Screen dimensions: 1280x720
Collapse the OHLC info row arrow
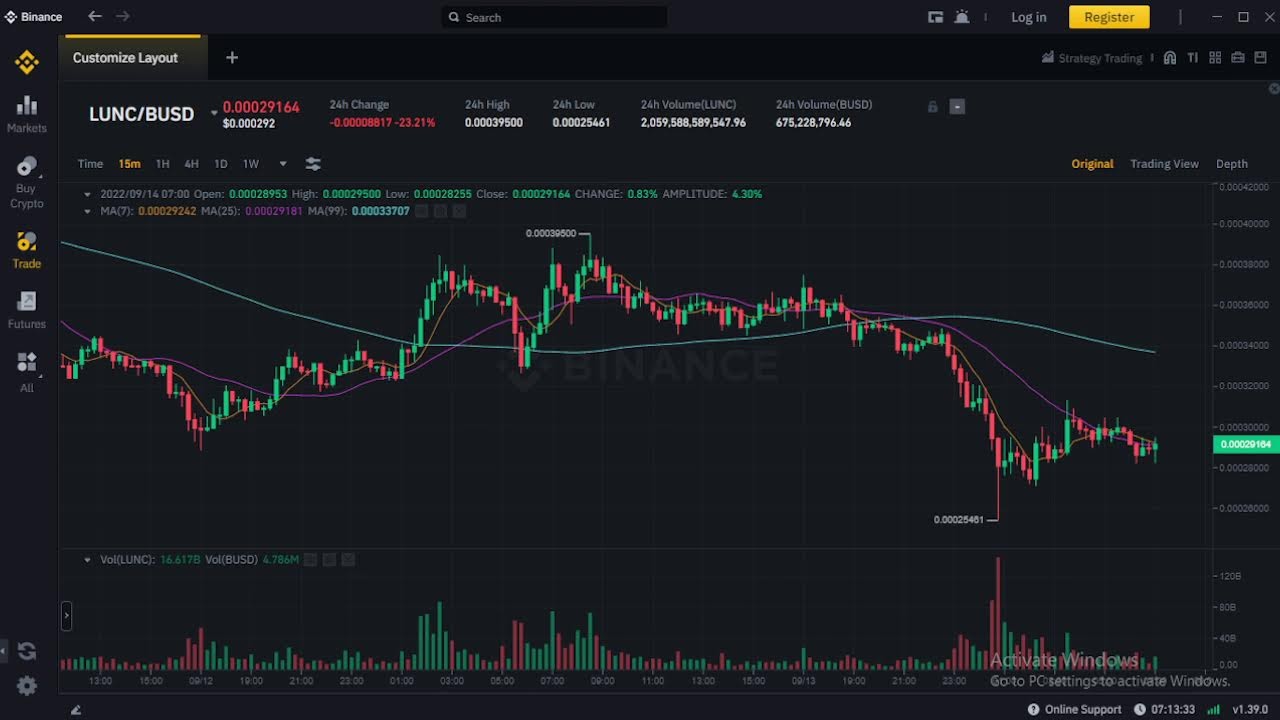88,194
